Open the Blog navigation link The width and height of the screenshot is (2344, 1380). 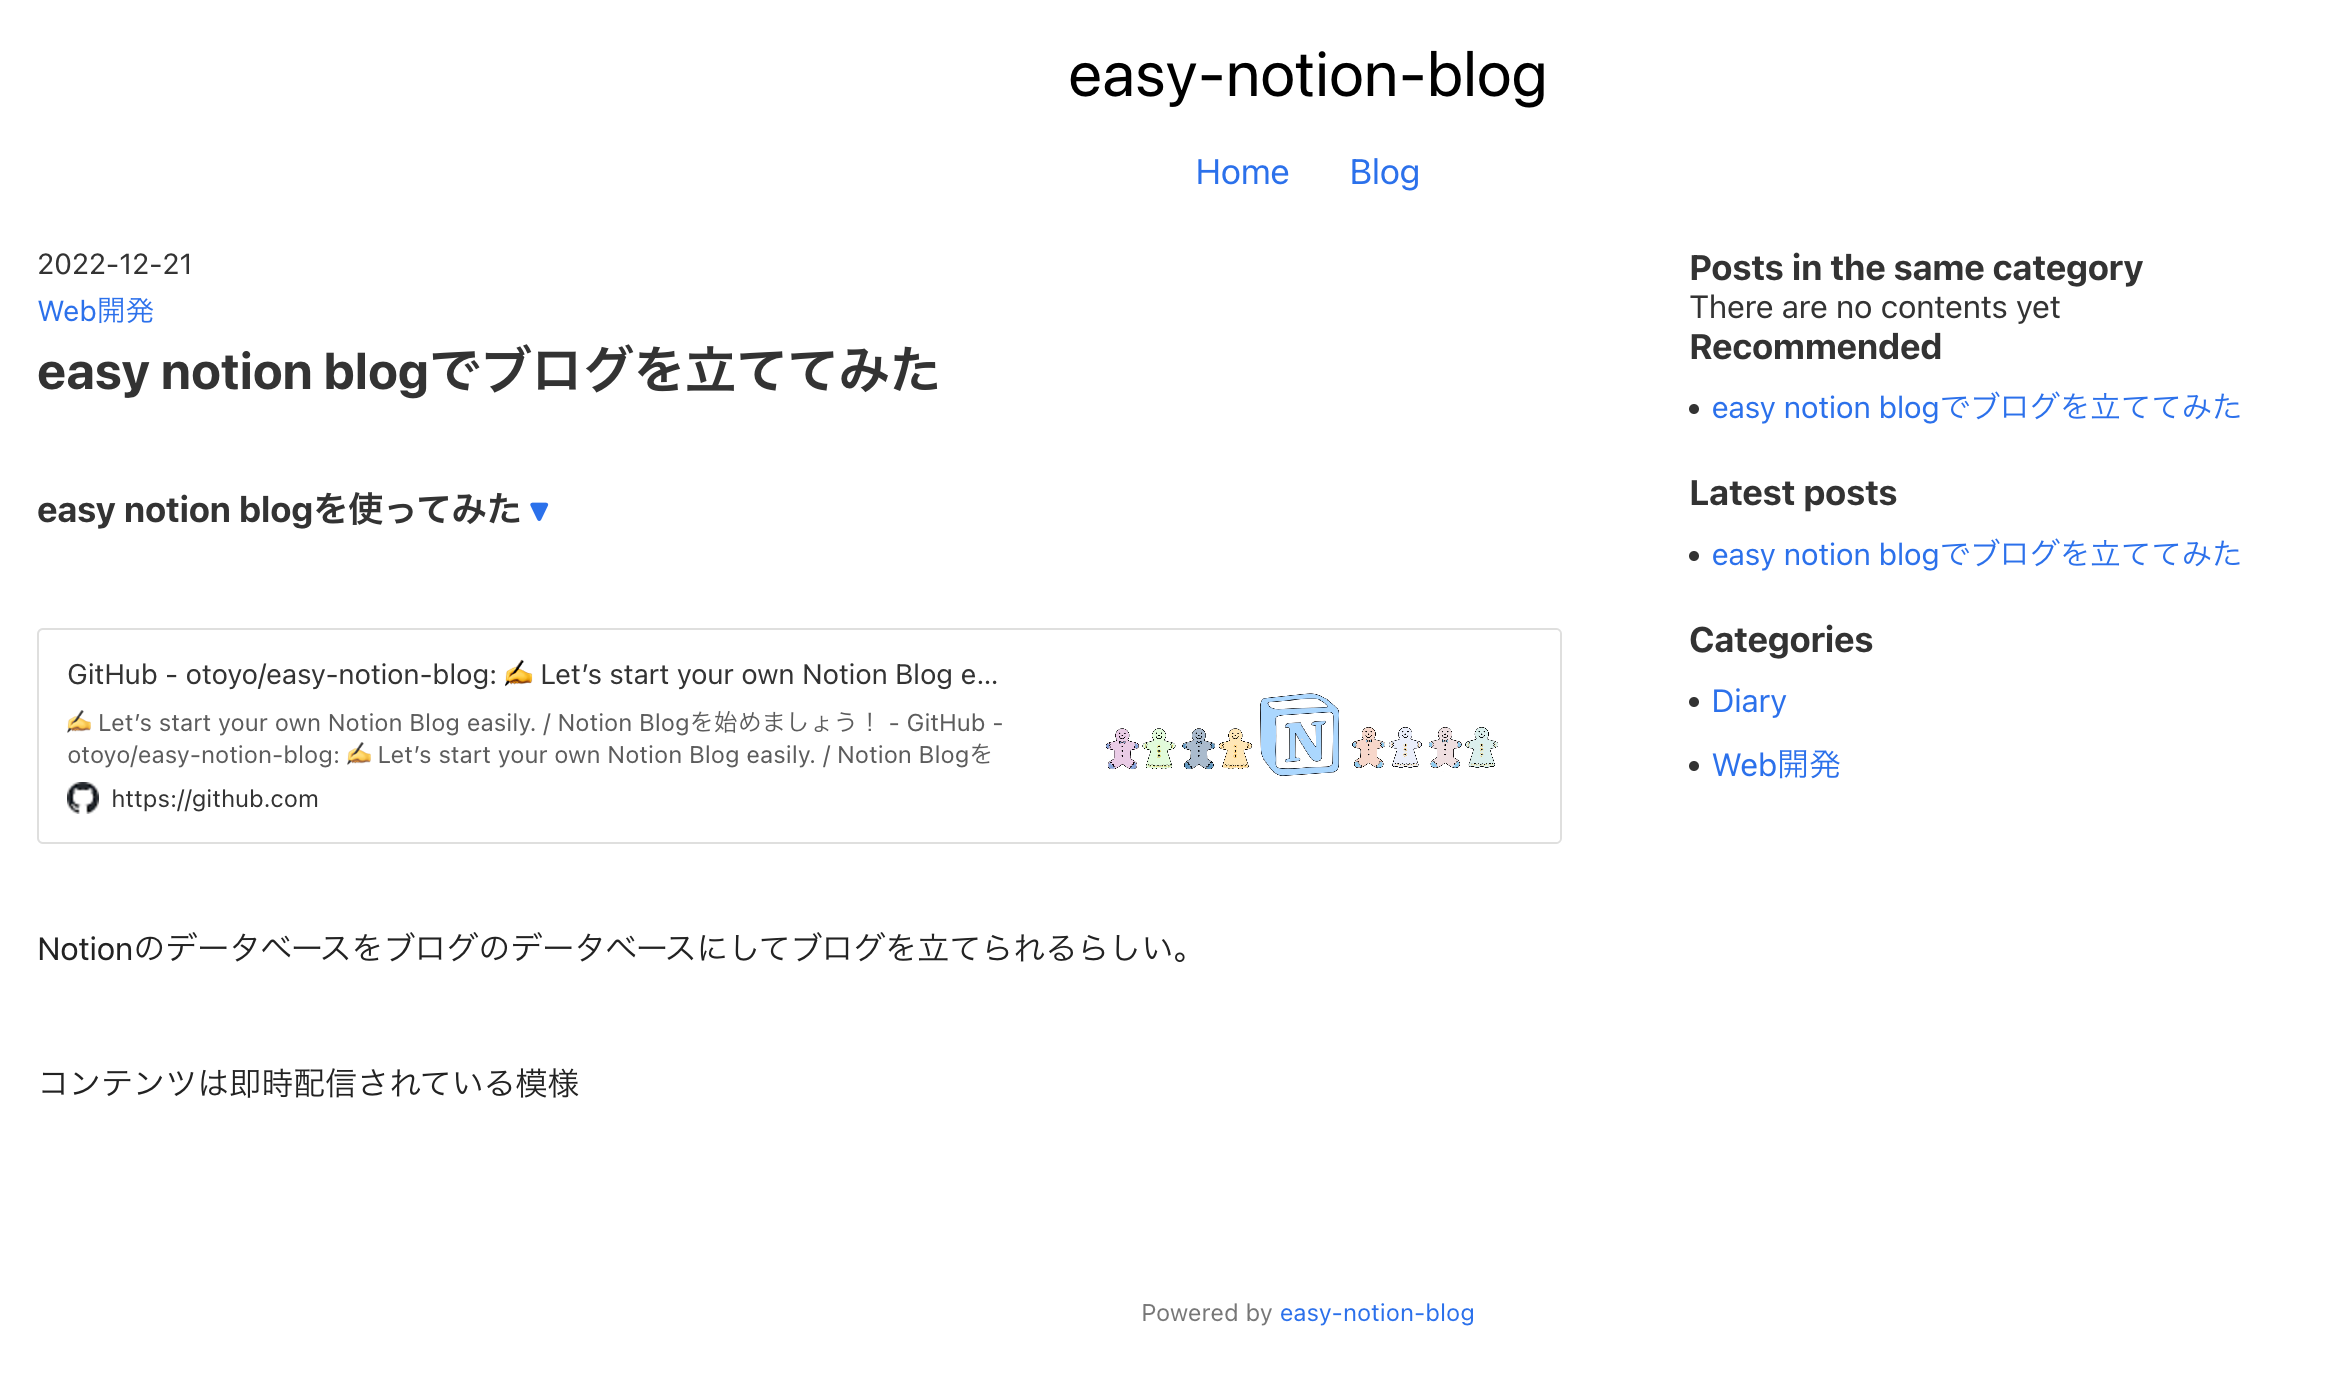click(1384, 172)
